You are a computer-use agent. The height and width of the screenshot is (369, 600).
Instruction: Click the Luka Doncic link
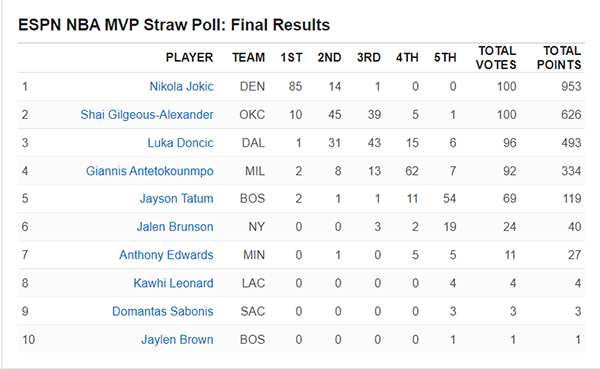click(x=181, y=143)
